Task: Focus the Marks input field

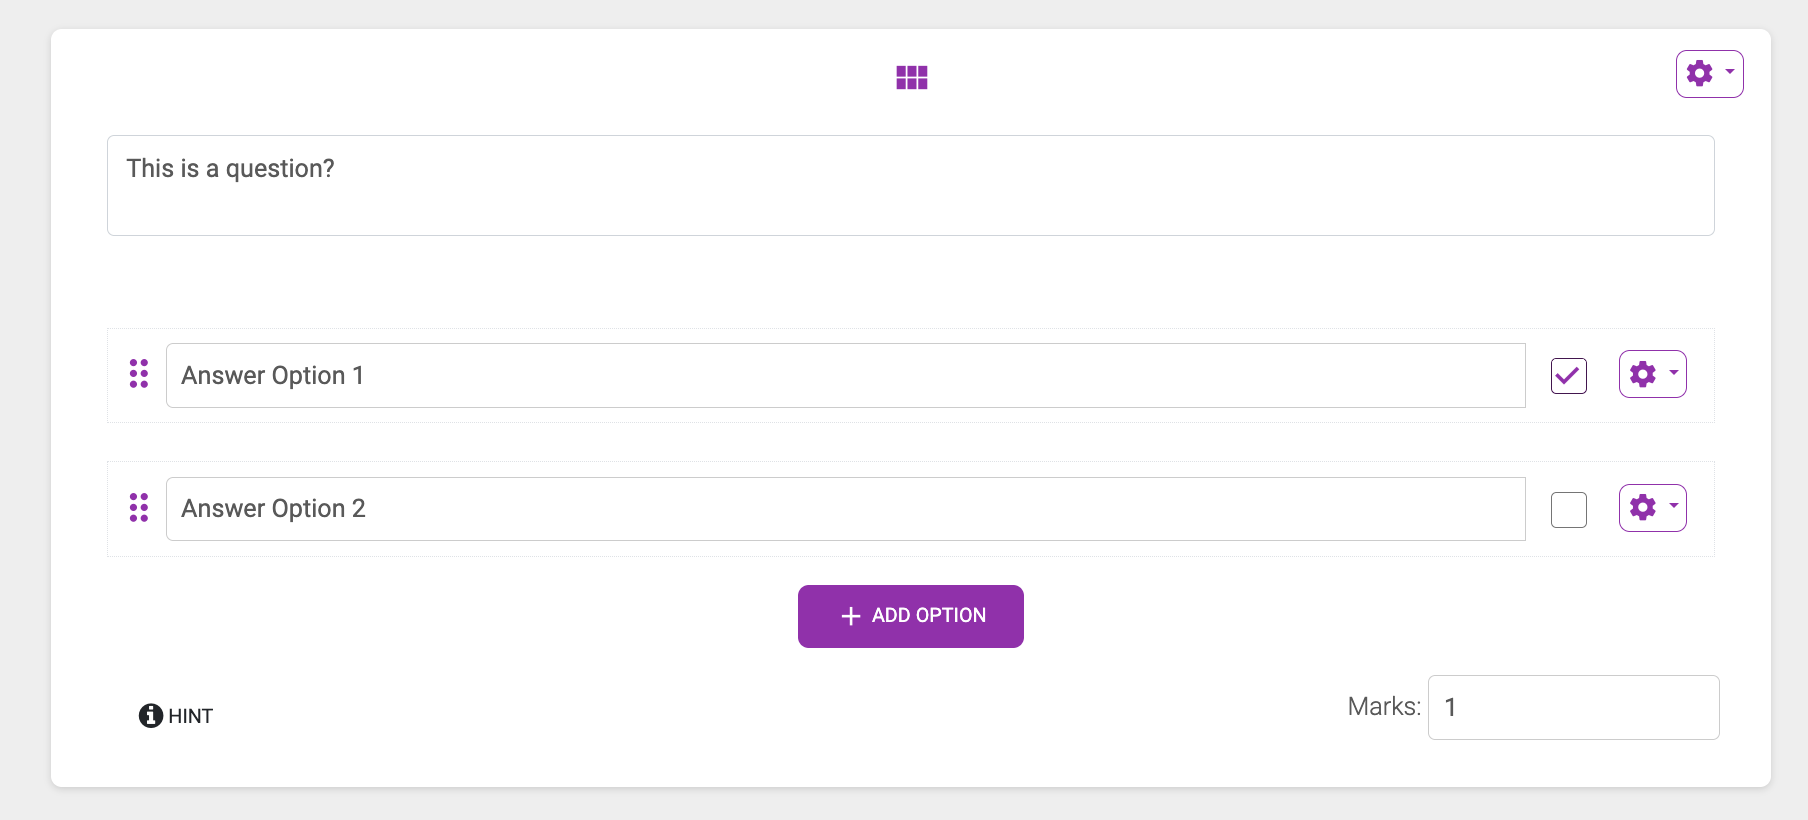Action: 1573,708
